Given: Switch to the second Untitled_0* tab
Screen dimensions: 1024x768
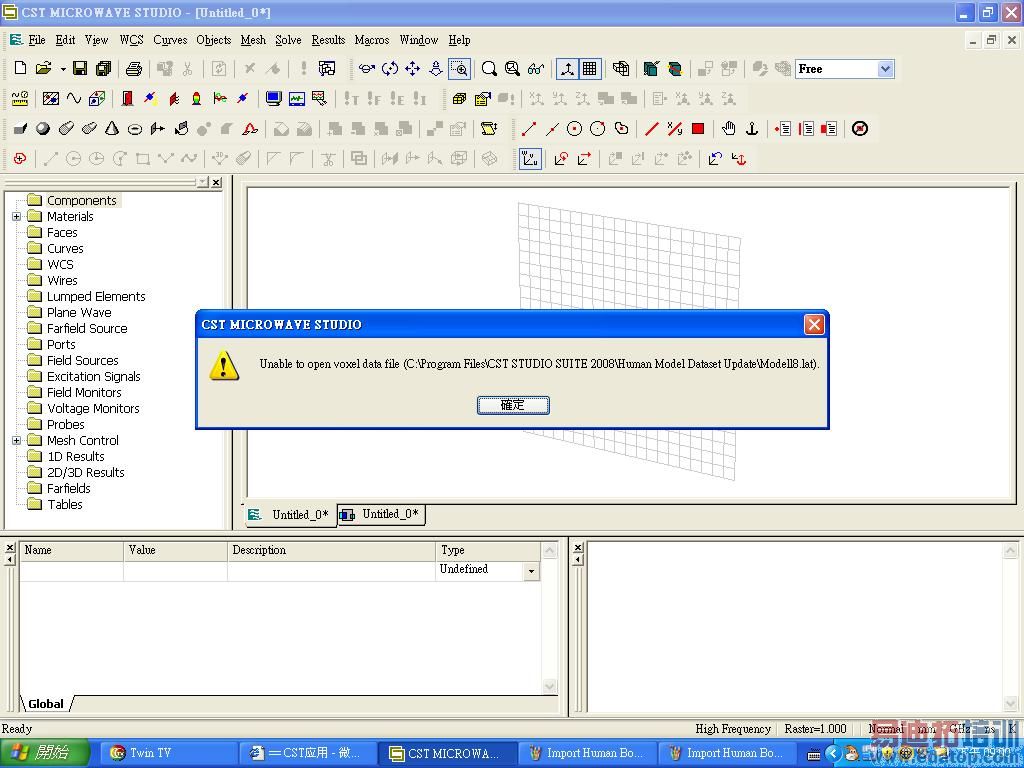Looking at the screenshot, I should coord(382,515).
